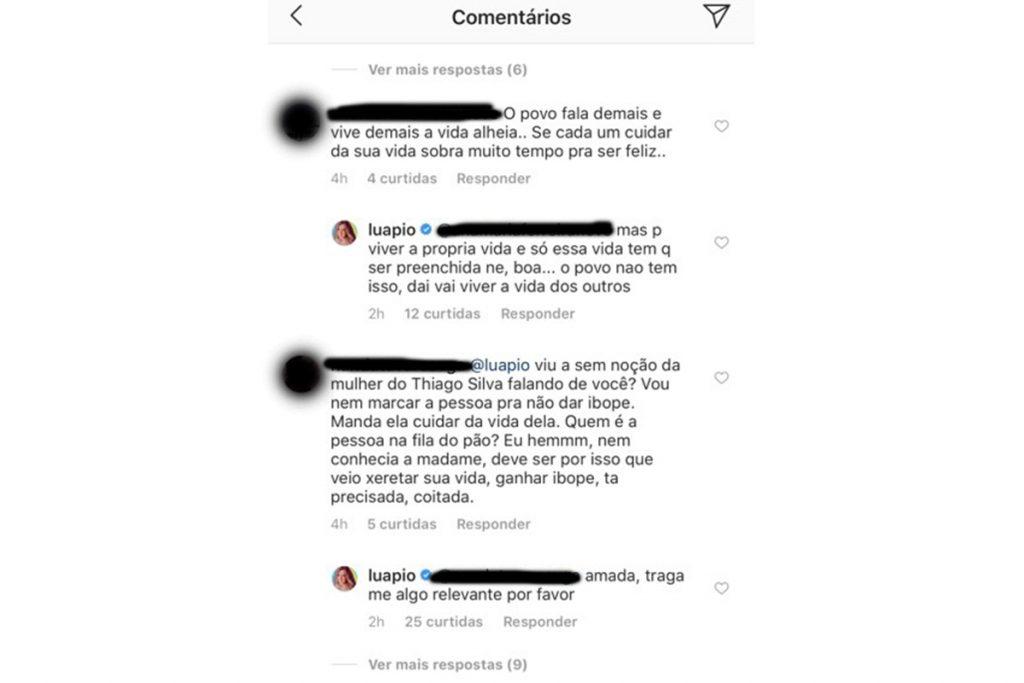1024x683 pixels.
Task: View likes list '12 curtidas'
Action: pyautogui.click(x=442, y=313)
